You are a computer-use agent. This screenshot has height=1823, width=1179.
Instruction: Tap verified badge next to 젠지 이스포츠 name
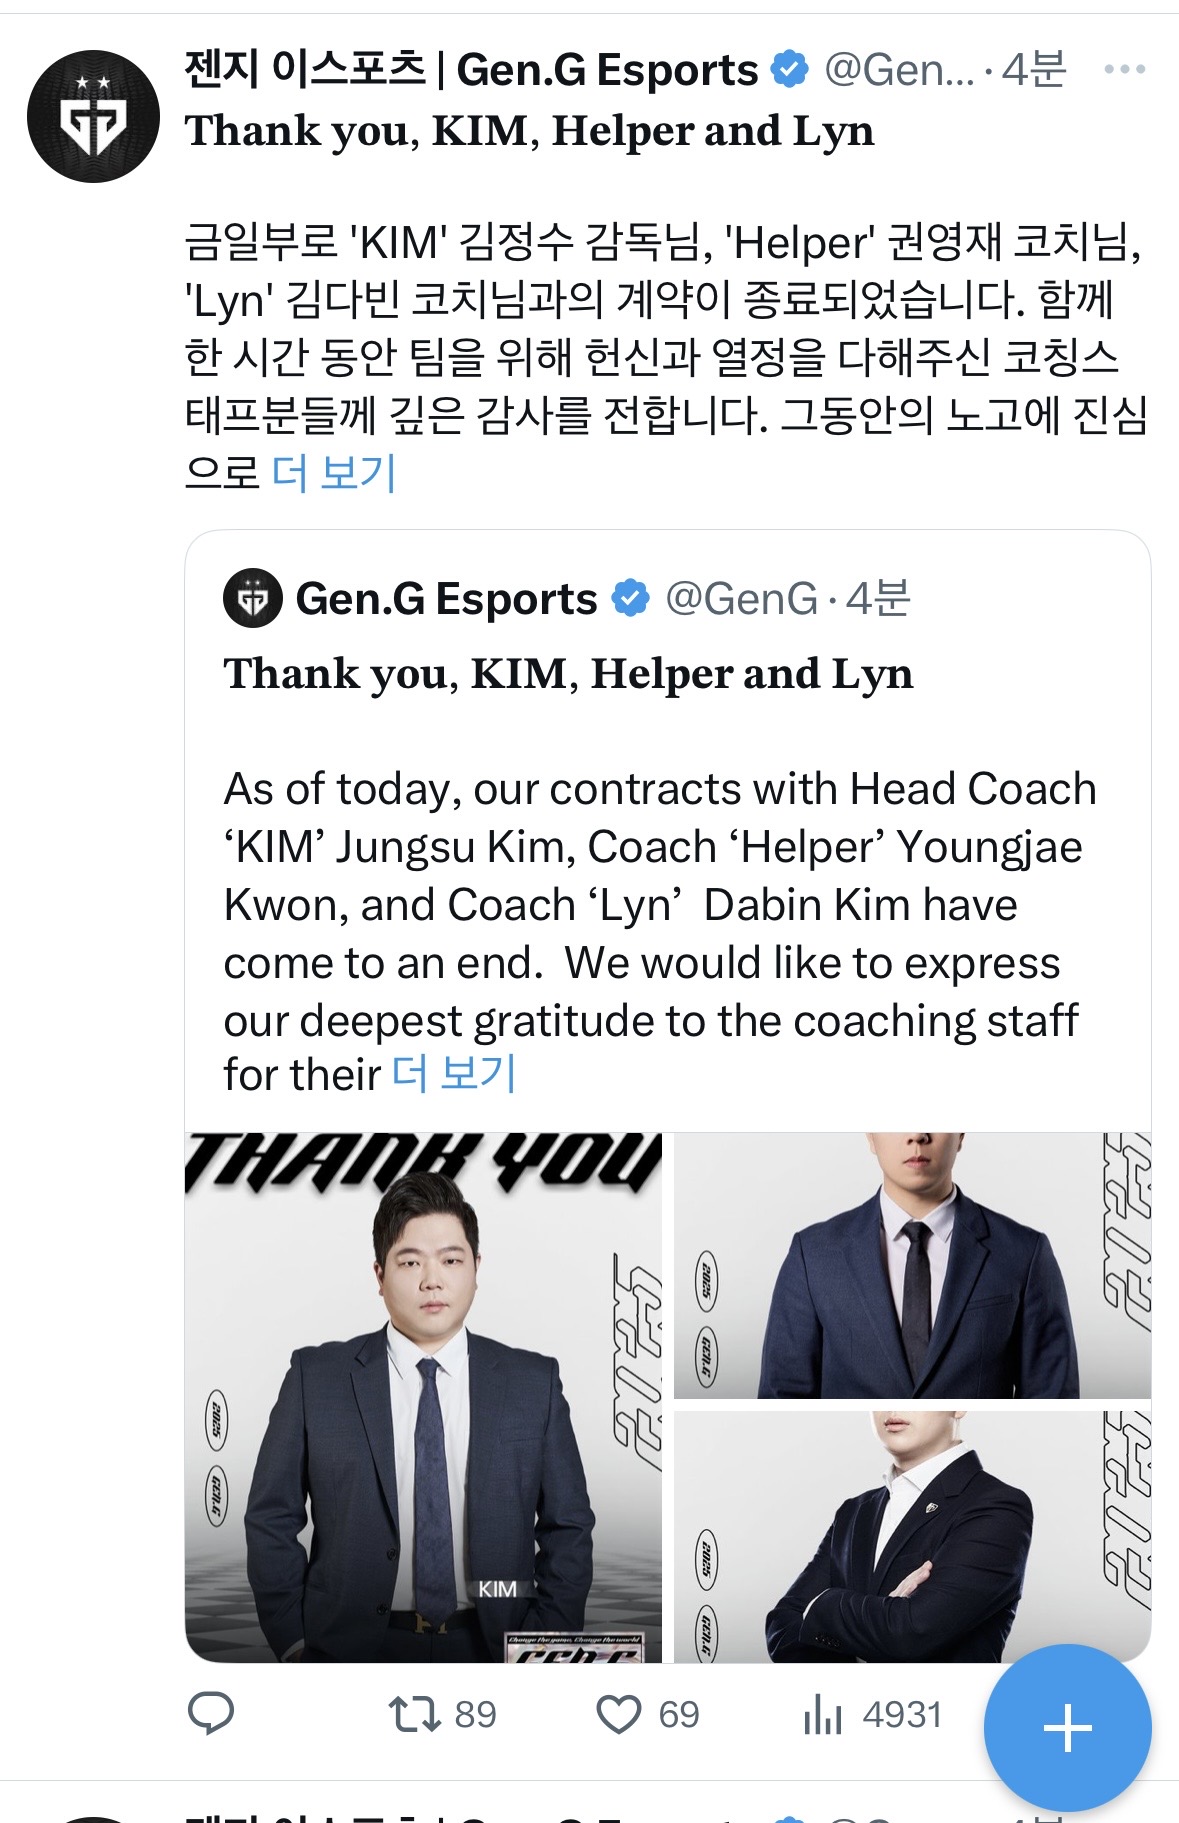790,69
